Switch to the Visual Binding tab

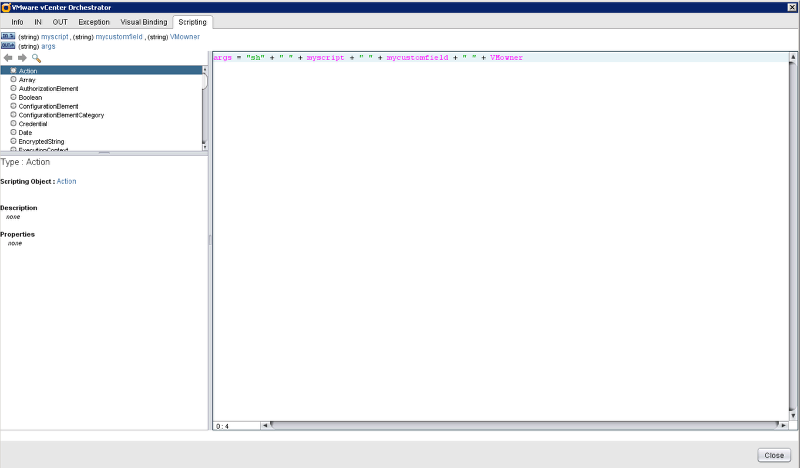(144, 21)
